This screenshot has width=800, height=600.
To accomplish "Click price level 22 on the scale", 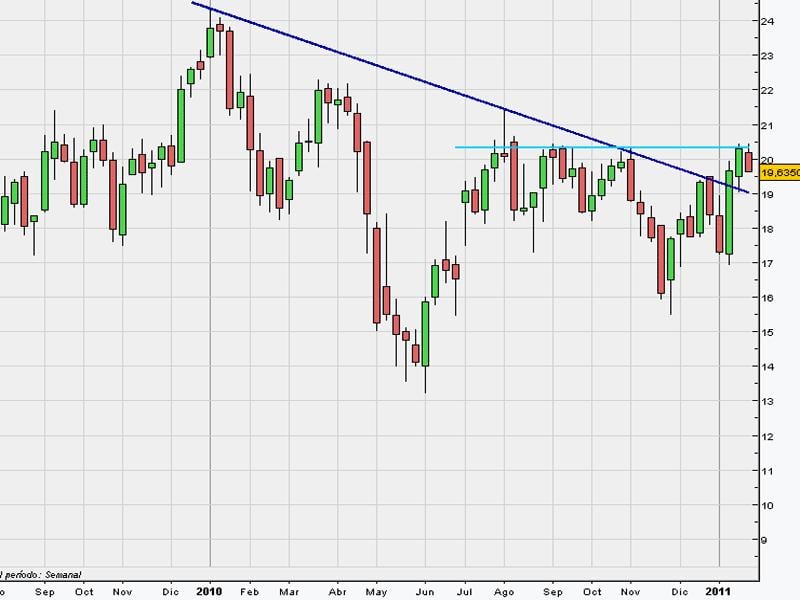I will pyautogui.click(x=767, y=91).
